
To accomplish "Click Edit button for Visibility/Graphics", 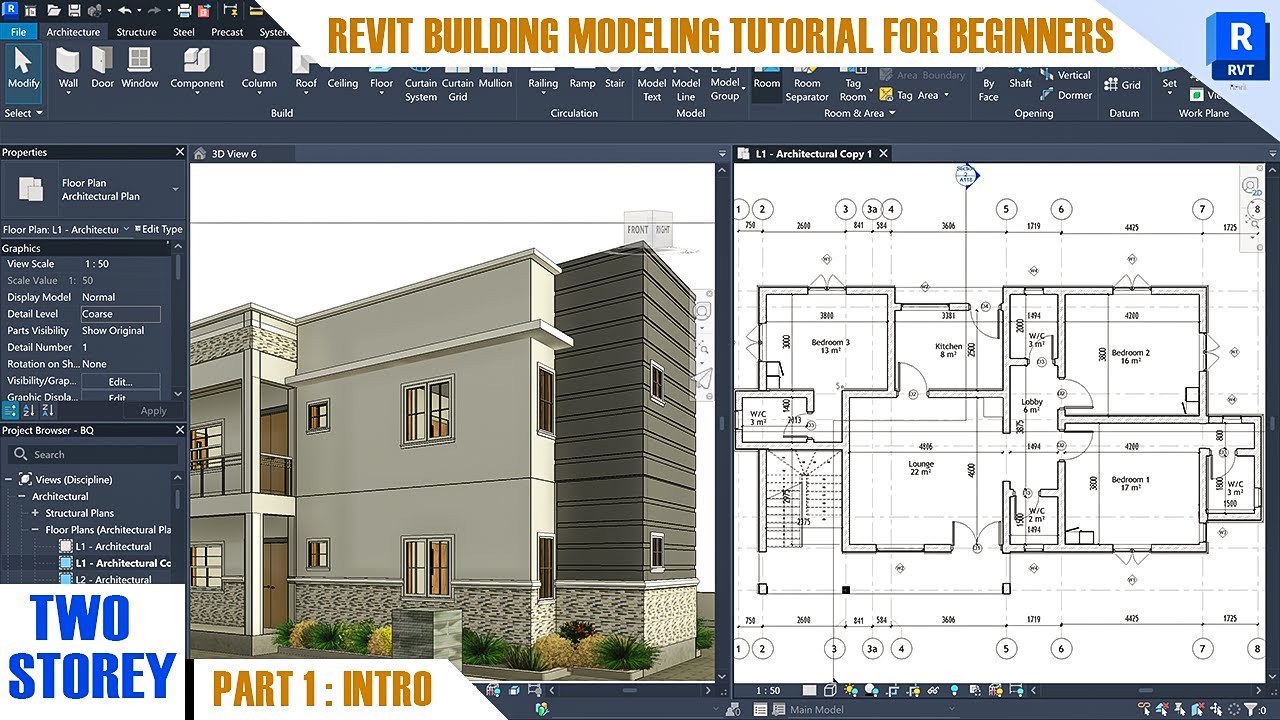I will pyautogui.click(x=120, y=381).
